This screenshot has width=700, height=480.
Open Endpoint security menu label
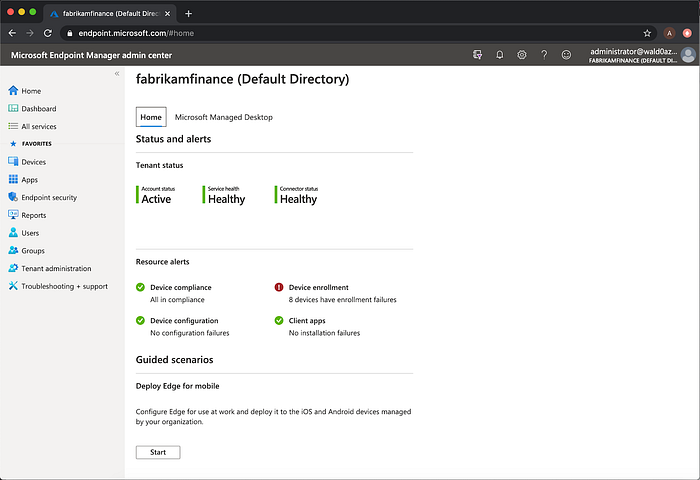[x=49, y=197]
